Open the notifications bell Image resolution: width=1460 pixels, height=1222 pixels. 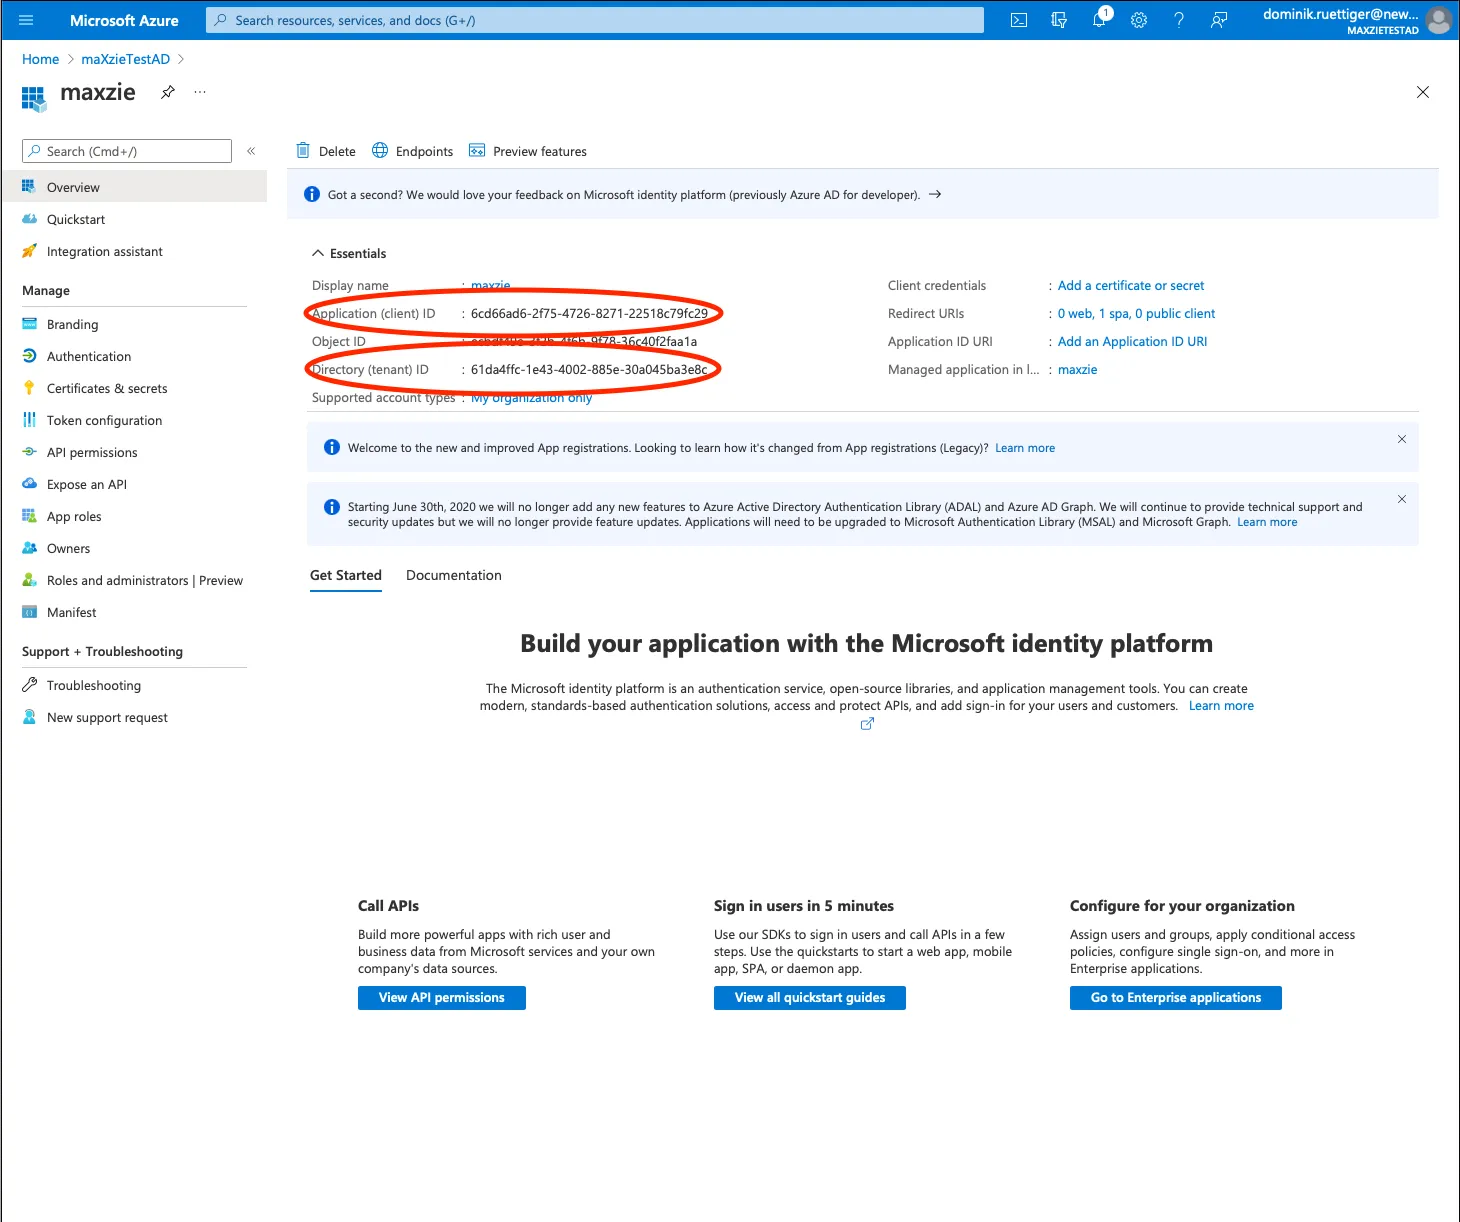[1099, 20]
